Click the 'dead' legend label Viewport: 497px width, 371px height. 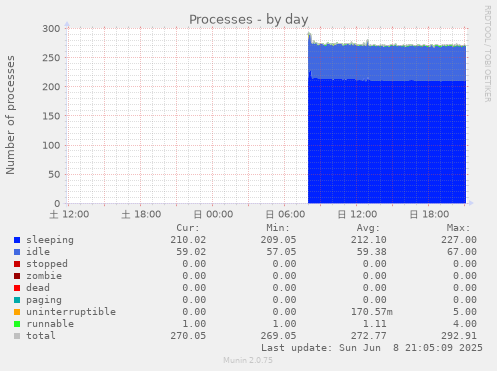(38, 288)
